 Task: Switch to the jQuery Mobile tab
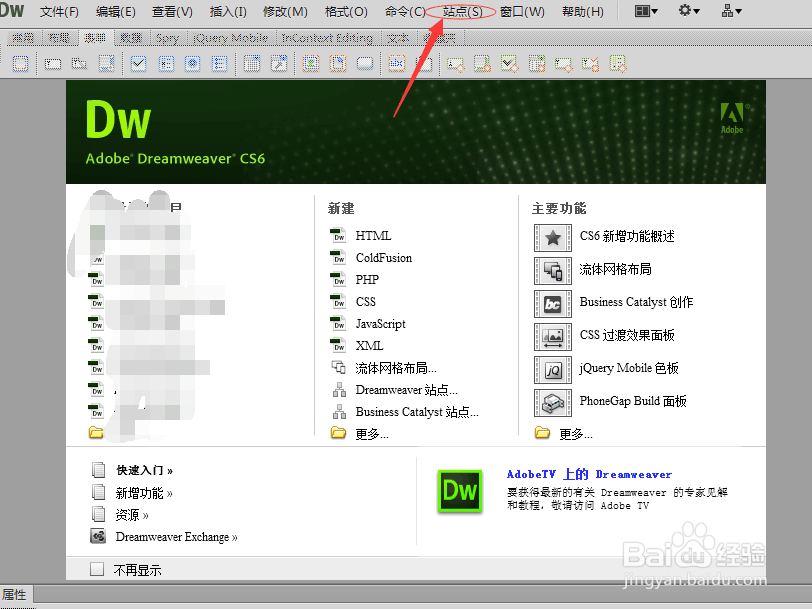pos(230,38)
